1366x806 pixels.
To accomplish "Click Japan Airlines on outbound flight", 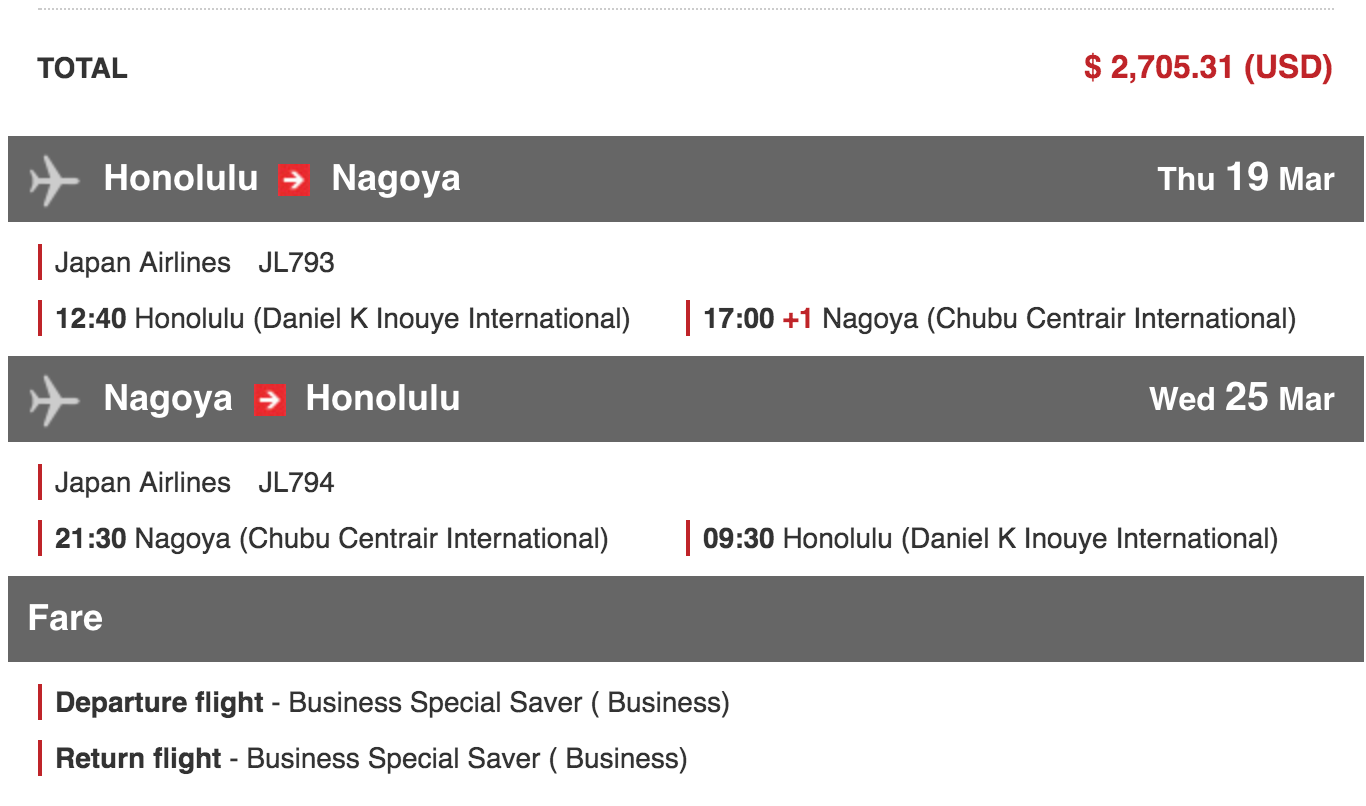I will (x=142, y=263).
